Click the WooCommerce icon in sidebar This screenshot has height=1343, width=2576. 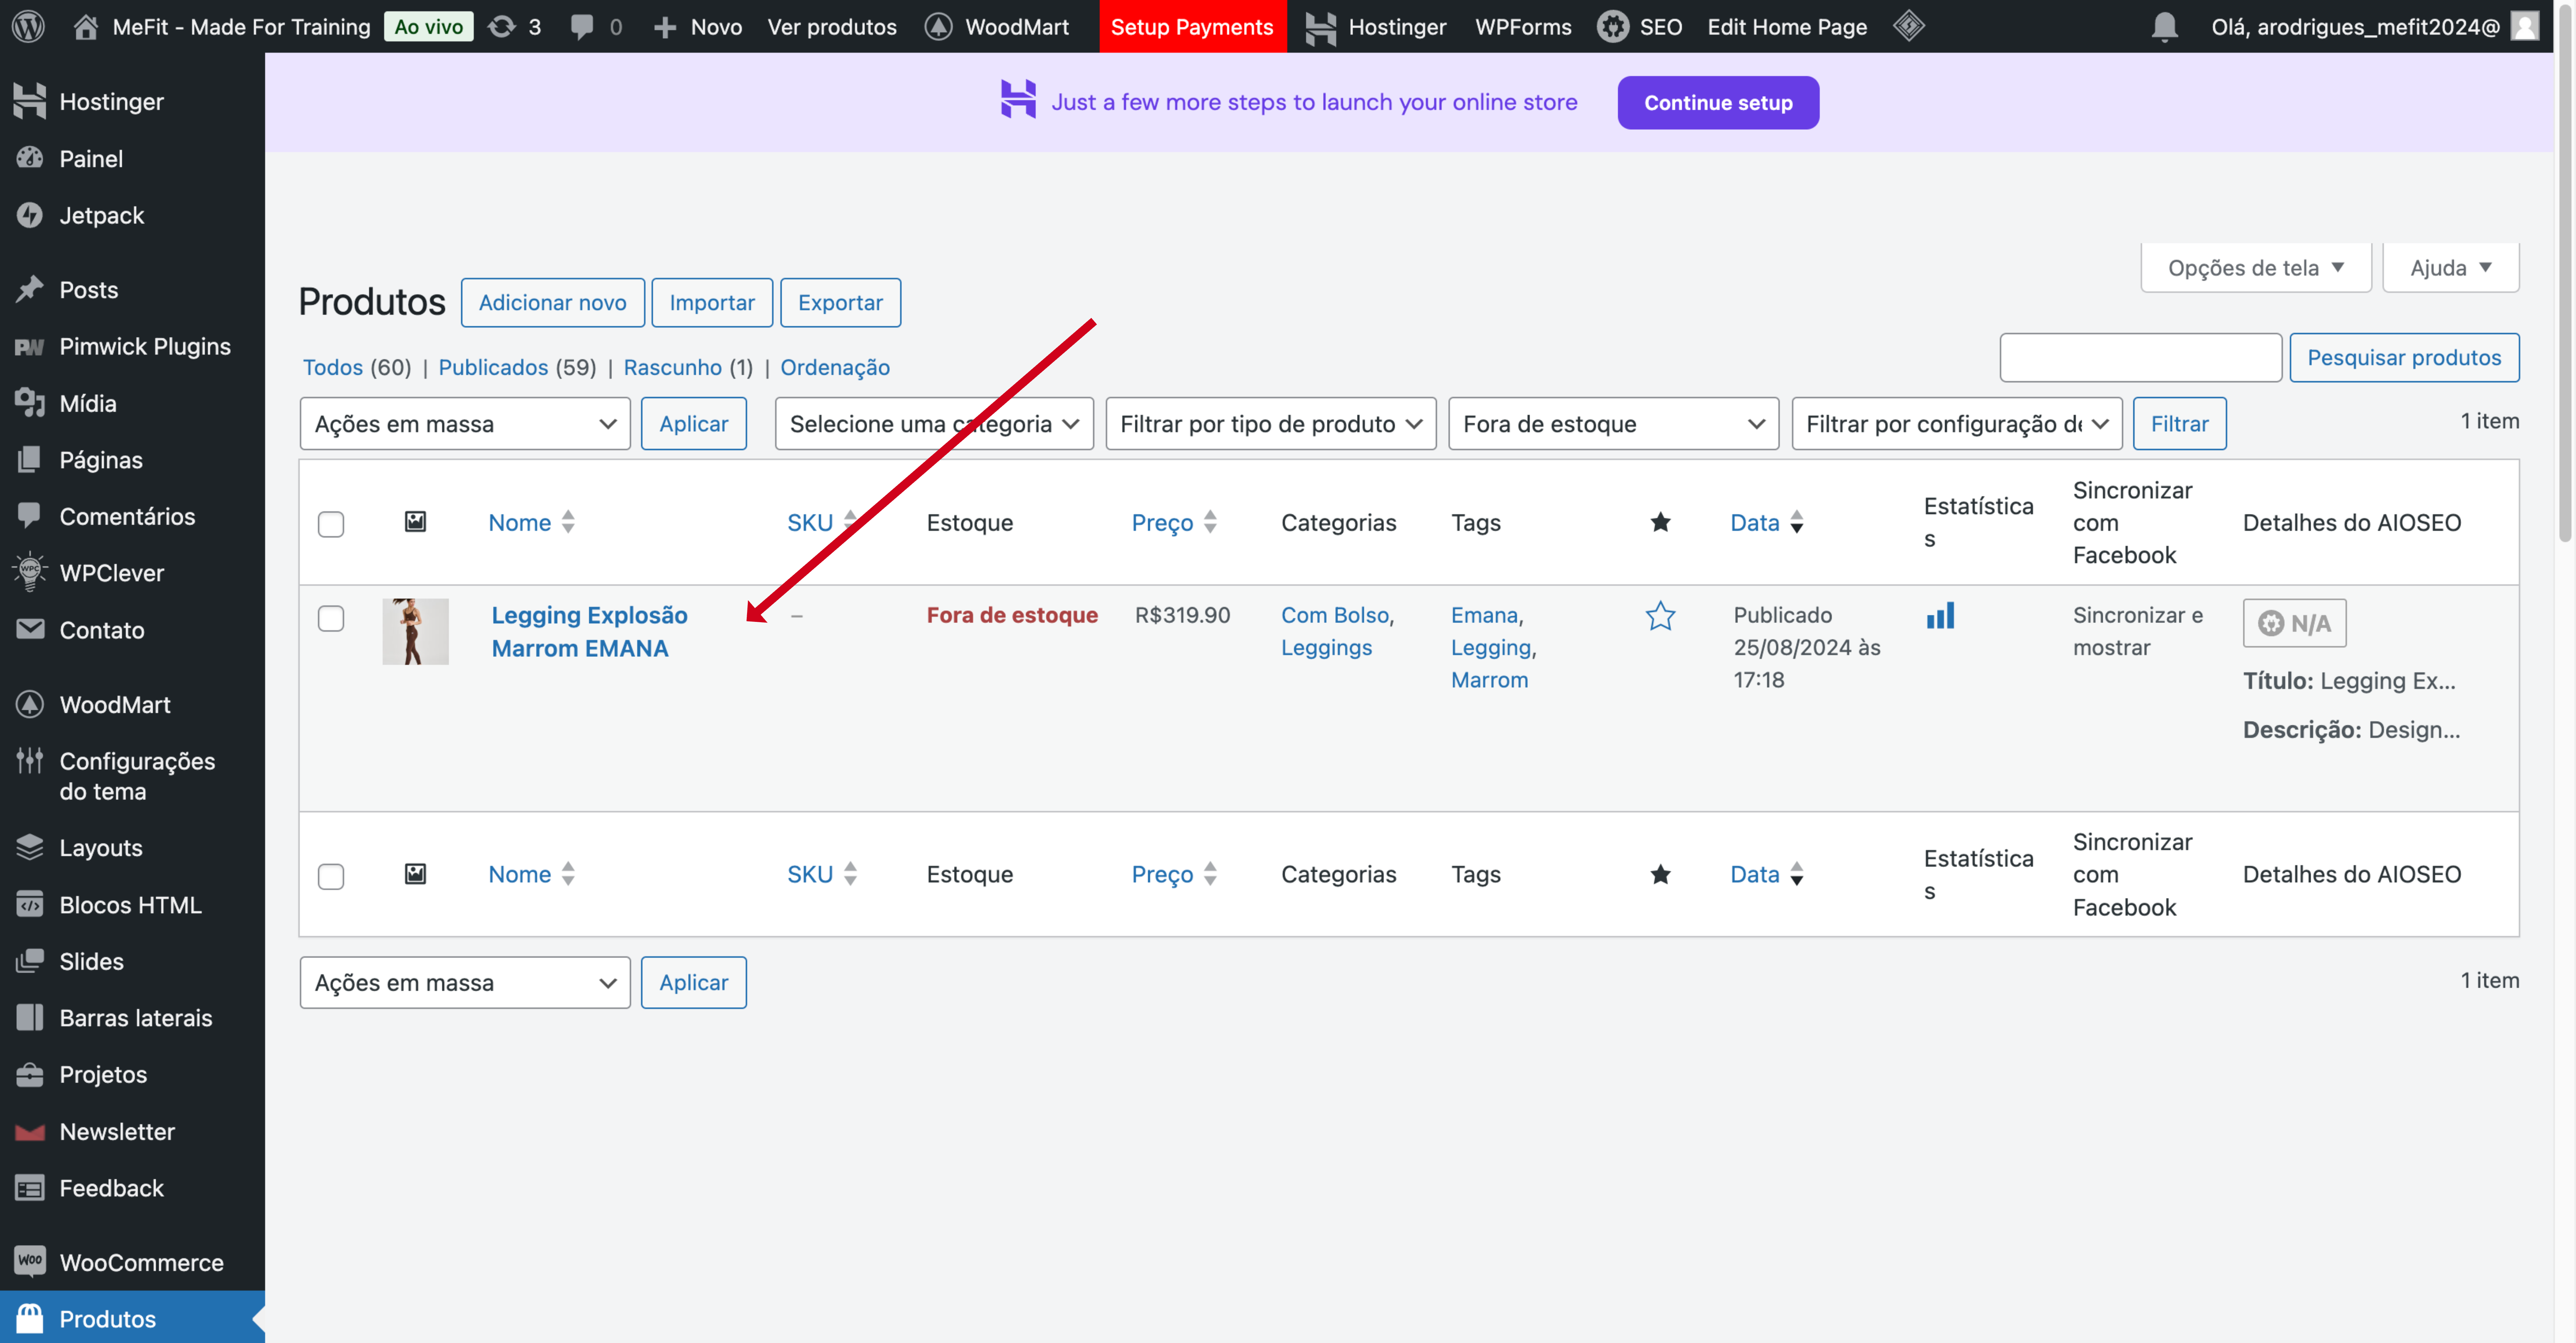point(30,1261)
